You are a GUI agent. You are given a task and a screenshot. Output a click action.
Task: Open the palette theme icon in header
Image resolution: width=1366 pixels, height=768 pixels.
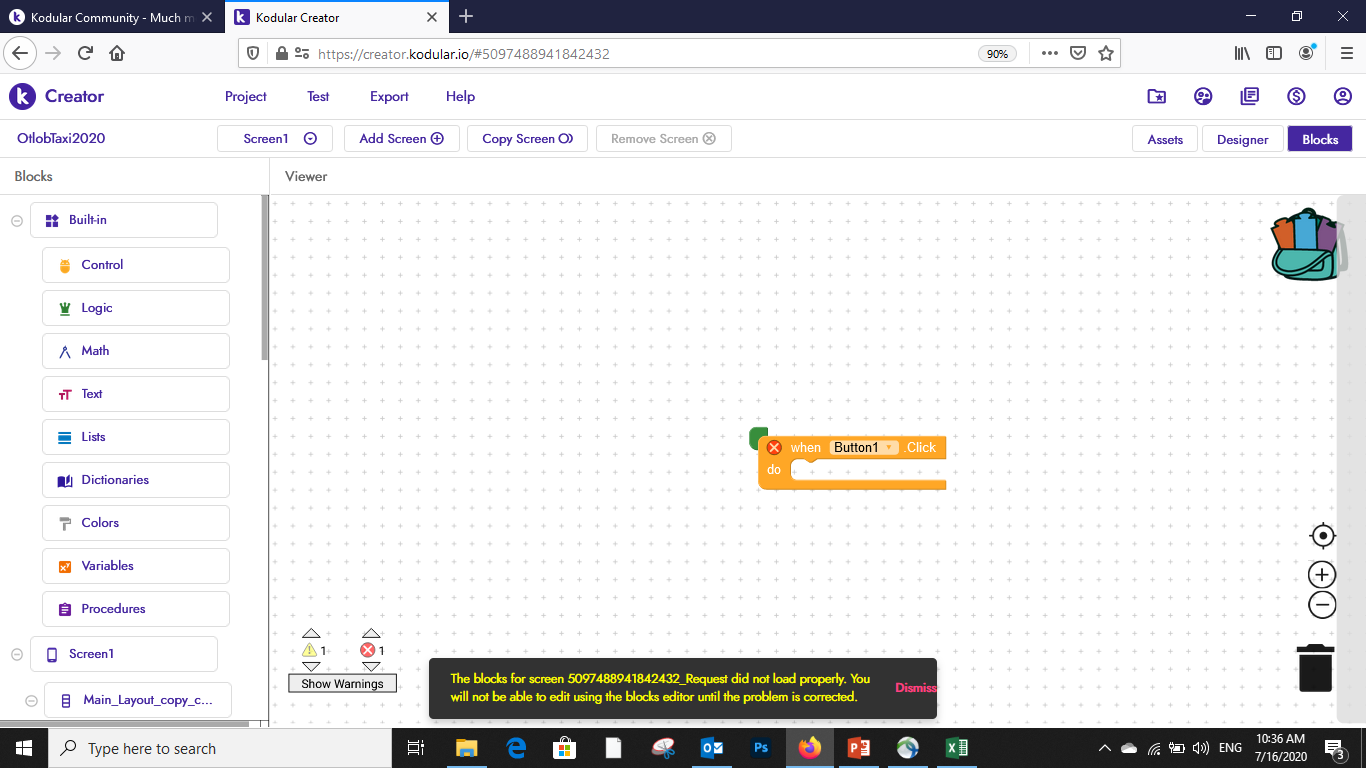point(1203,97)
